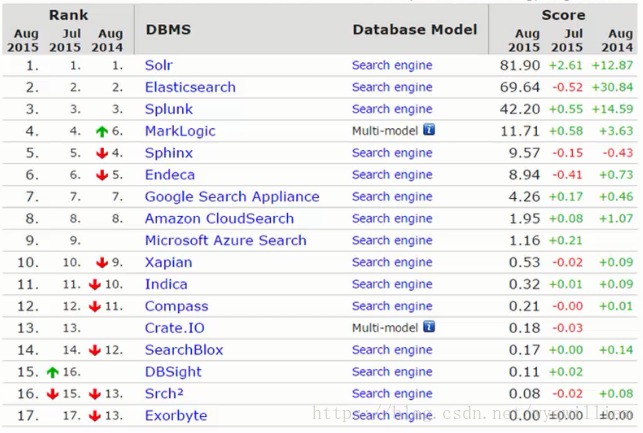
Task: Open the Elasticsearch link
Action: tap(190, 87)
